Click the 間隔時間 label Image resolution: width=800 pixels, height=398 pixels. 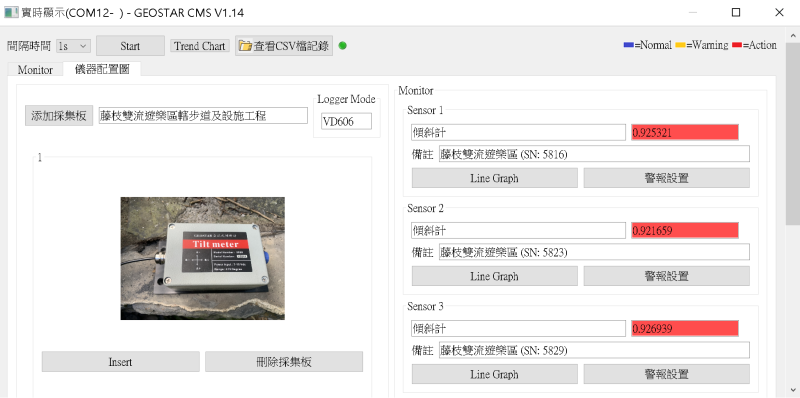[x=29, y=46]
